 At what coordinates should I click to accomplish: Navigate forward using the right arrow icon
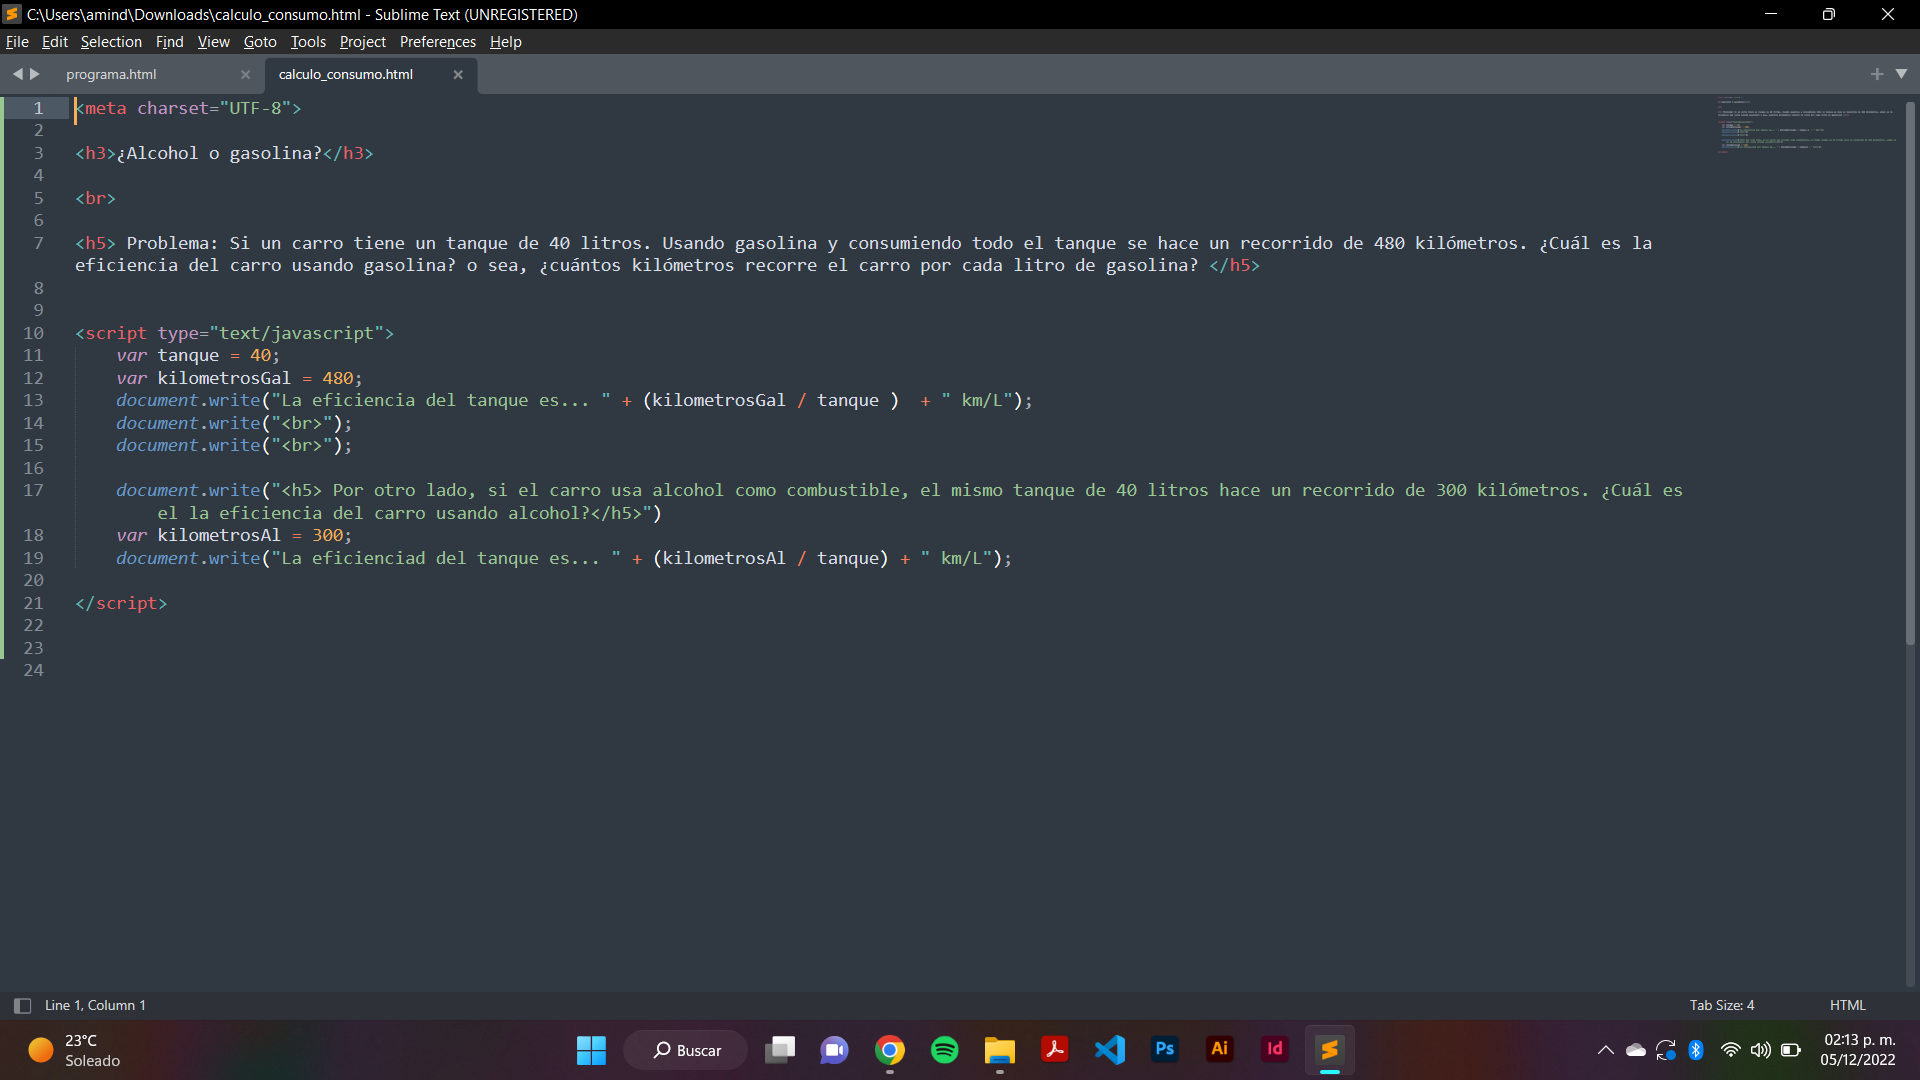36,73
